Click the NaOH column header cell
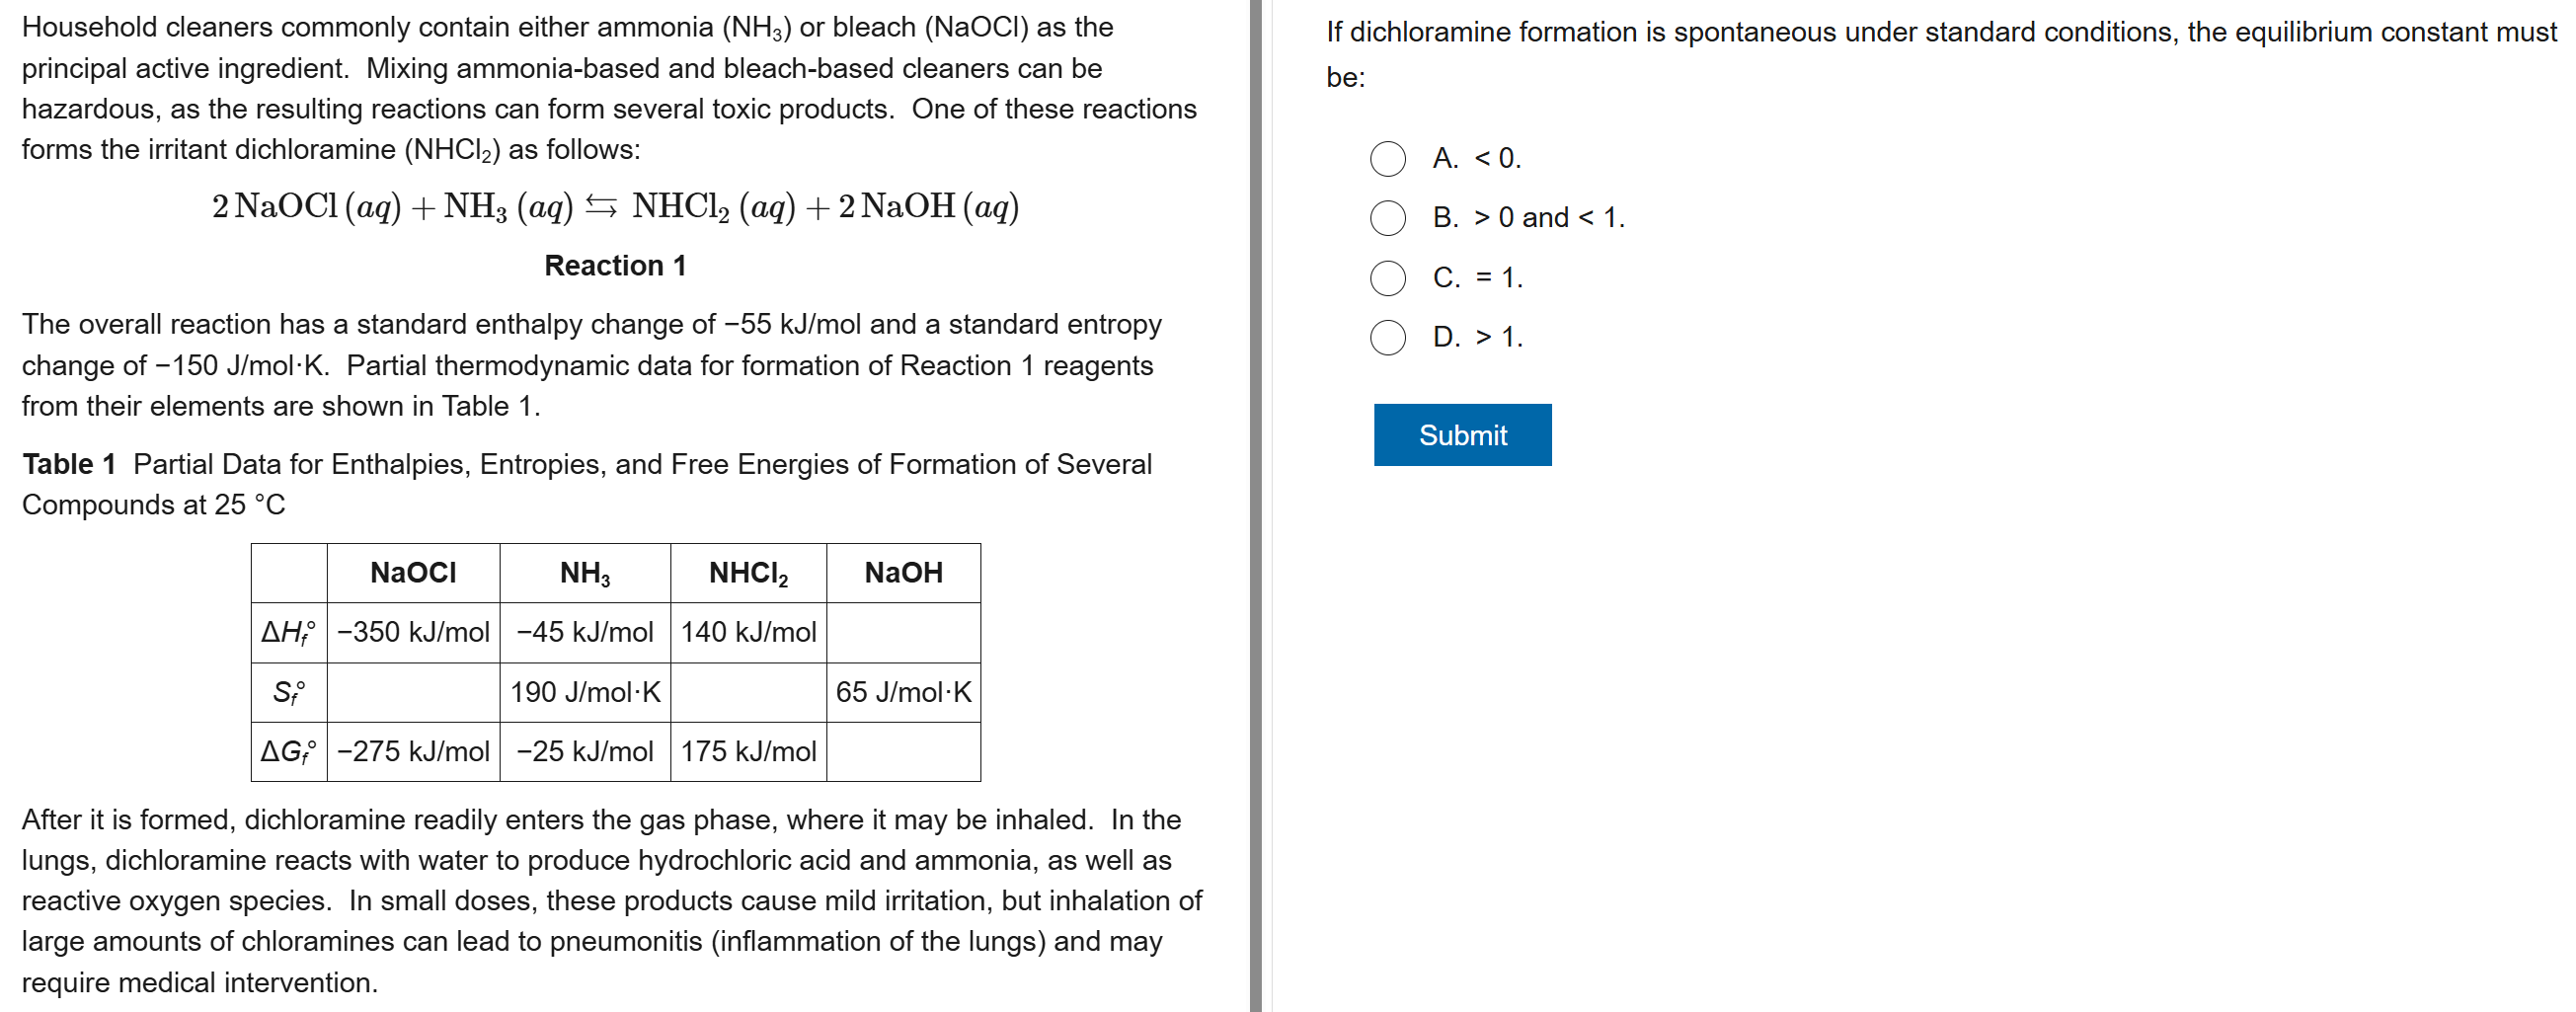Screen dimensions: 2576x1012 (x=903, y=573)
